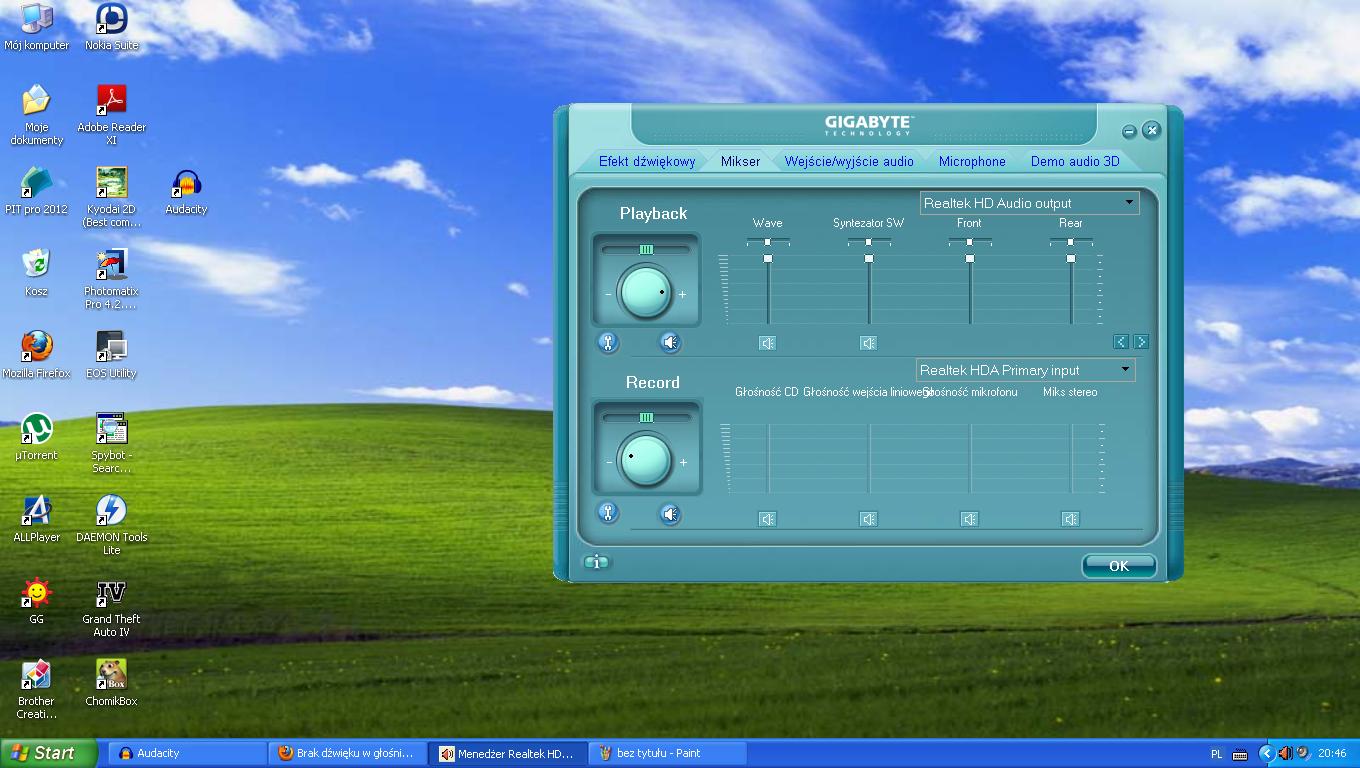Click the info icon in Realtek manager
The width and height of the screenshot is (1360, 768).
pyautogui.click(x=596, y=562)
